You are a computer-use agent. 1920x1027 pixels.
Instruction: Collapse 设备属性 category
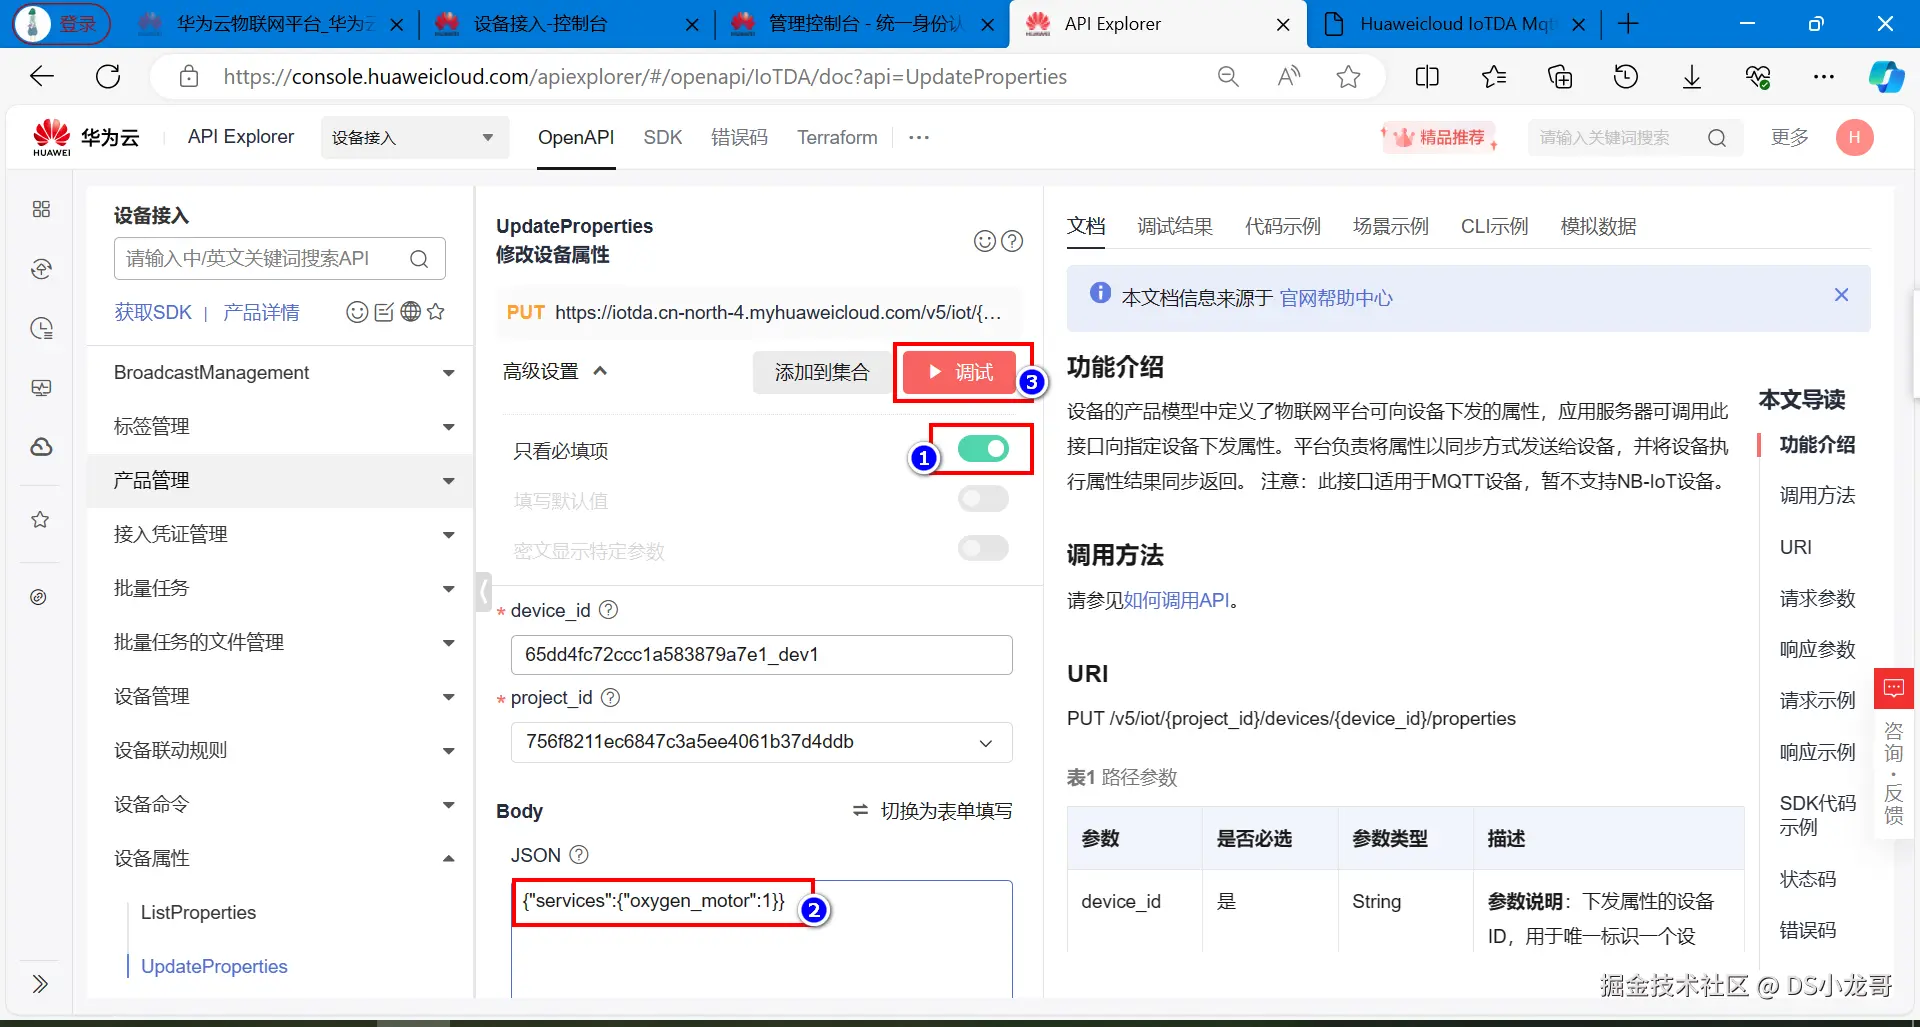(280, 859)
